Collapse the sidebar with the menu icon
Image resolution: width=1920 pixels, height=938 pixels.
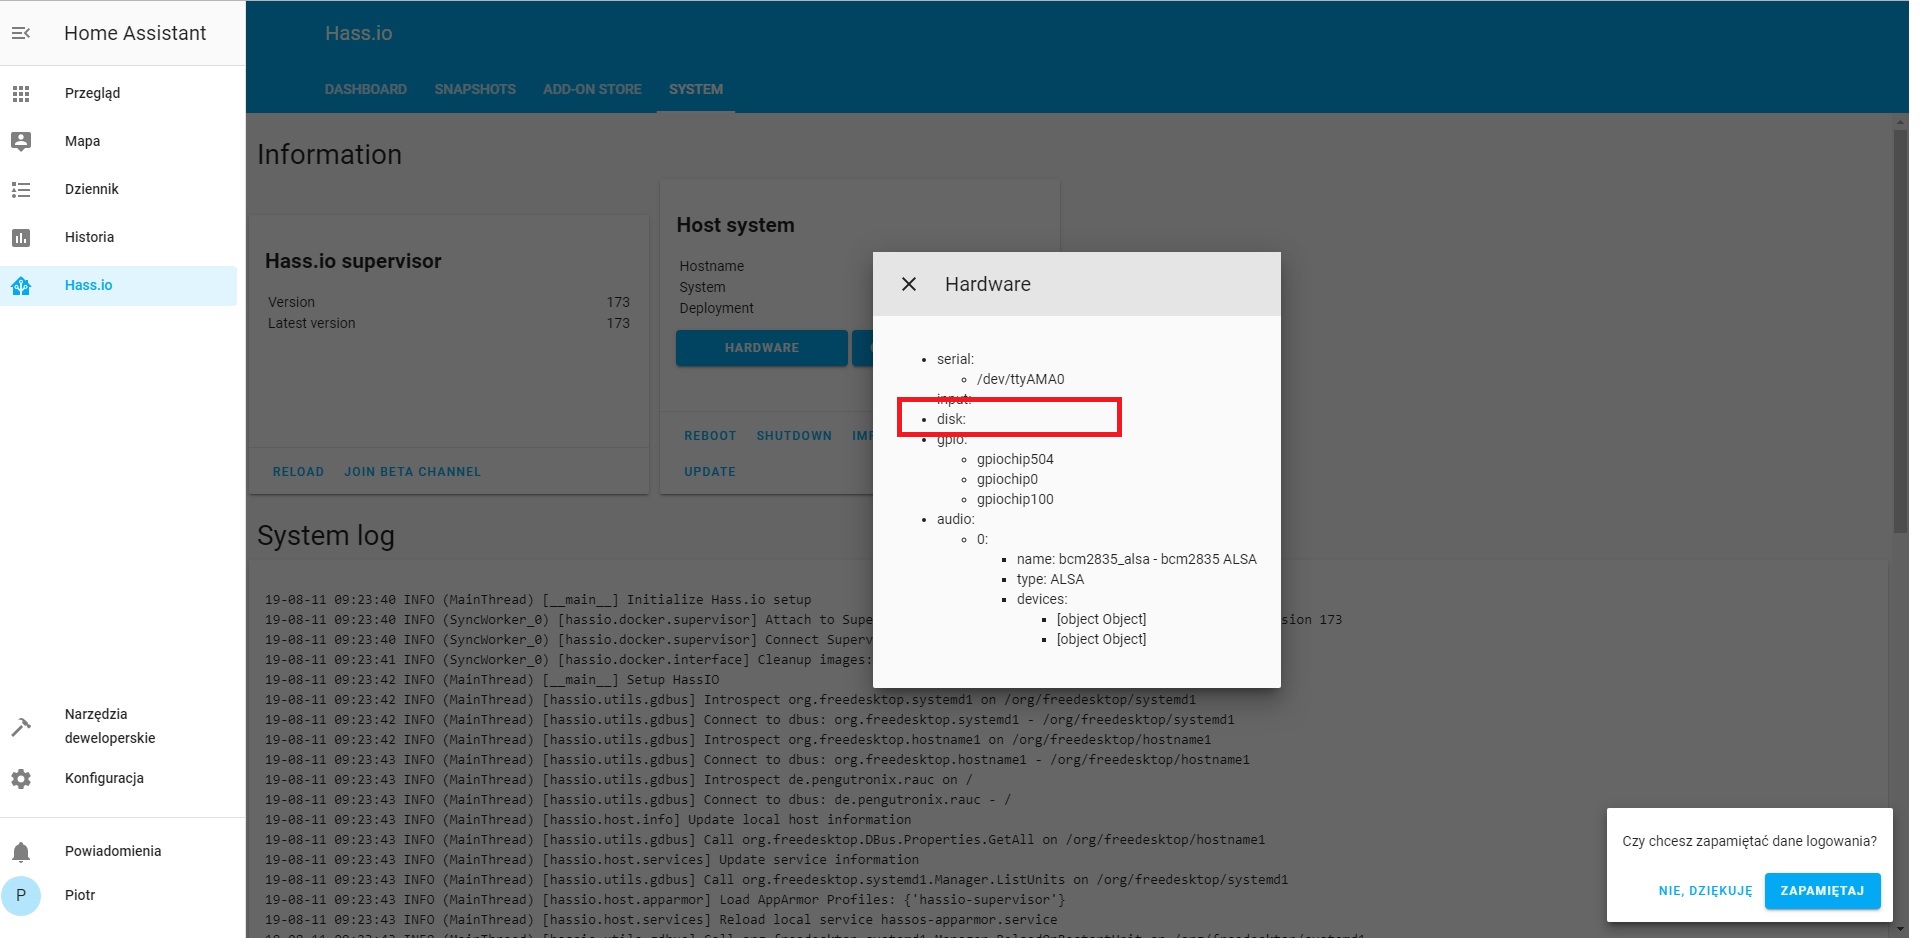click(21, 33)
